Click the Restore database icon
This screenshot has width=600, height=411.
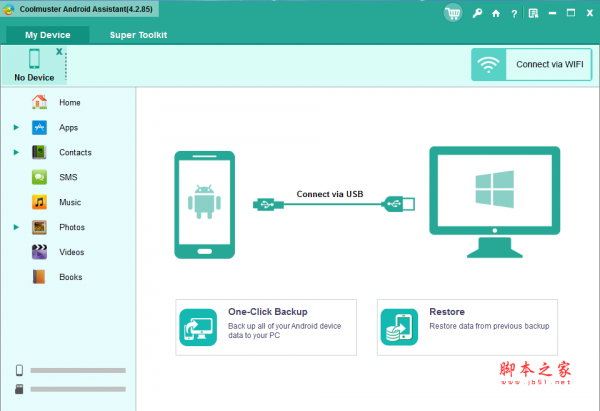(x=399, y=327)
